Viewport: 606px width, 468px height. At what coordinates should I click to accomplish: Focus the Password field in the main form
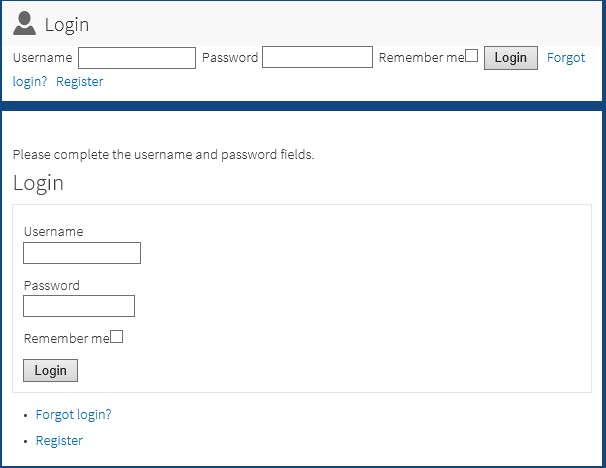coord(79,306)
